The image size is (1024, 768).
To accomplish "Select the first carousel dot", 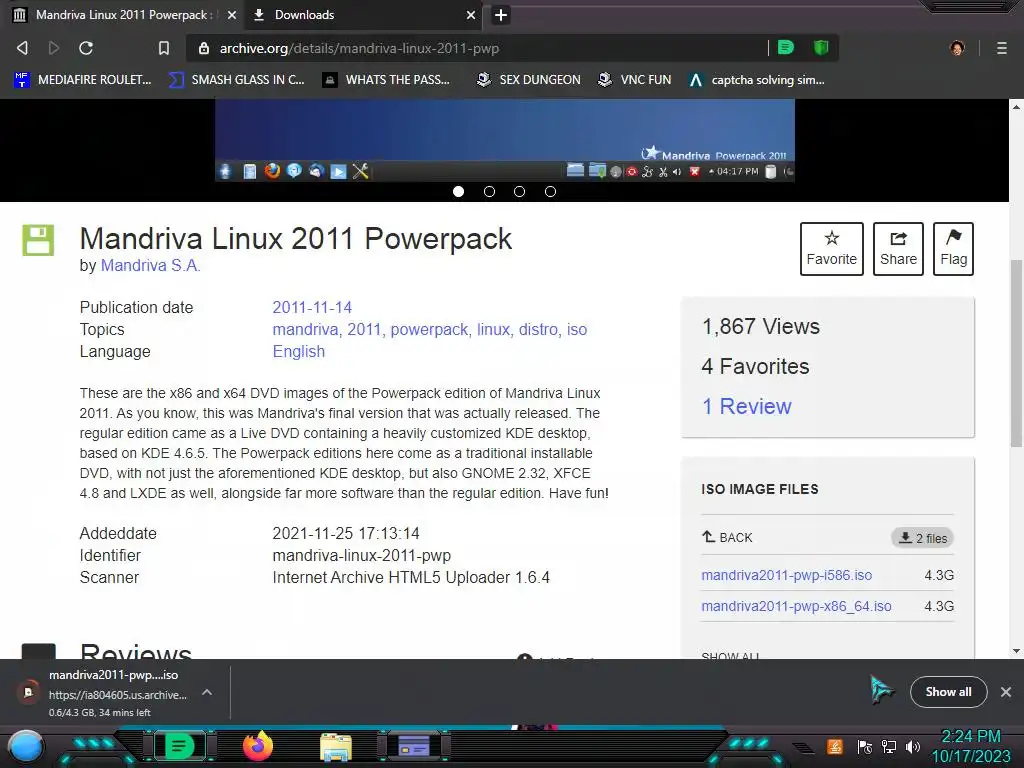I will [458, 191].
